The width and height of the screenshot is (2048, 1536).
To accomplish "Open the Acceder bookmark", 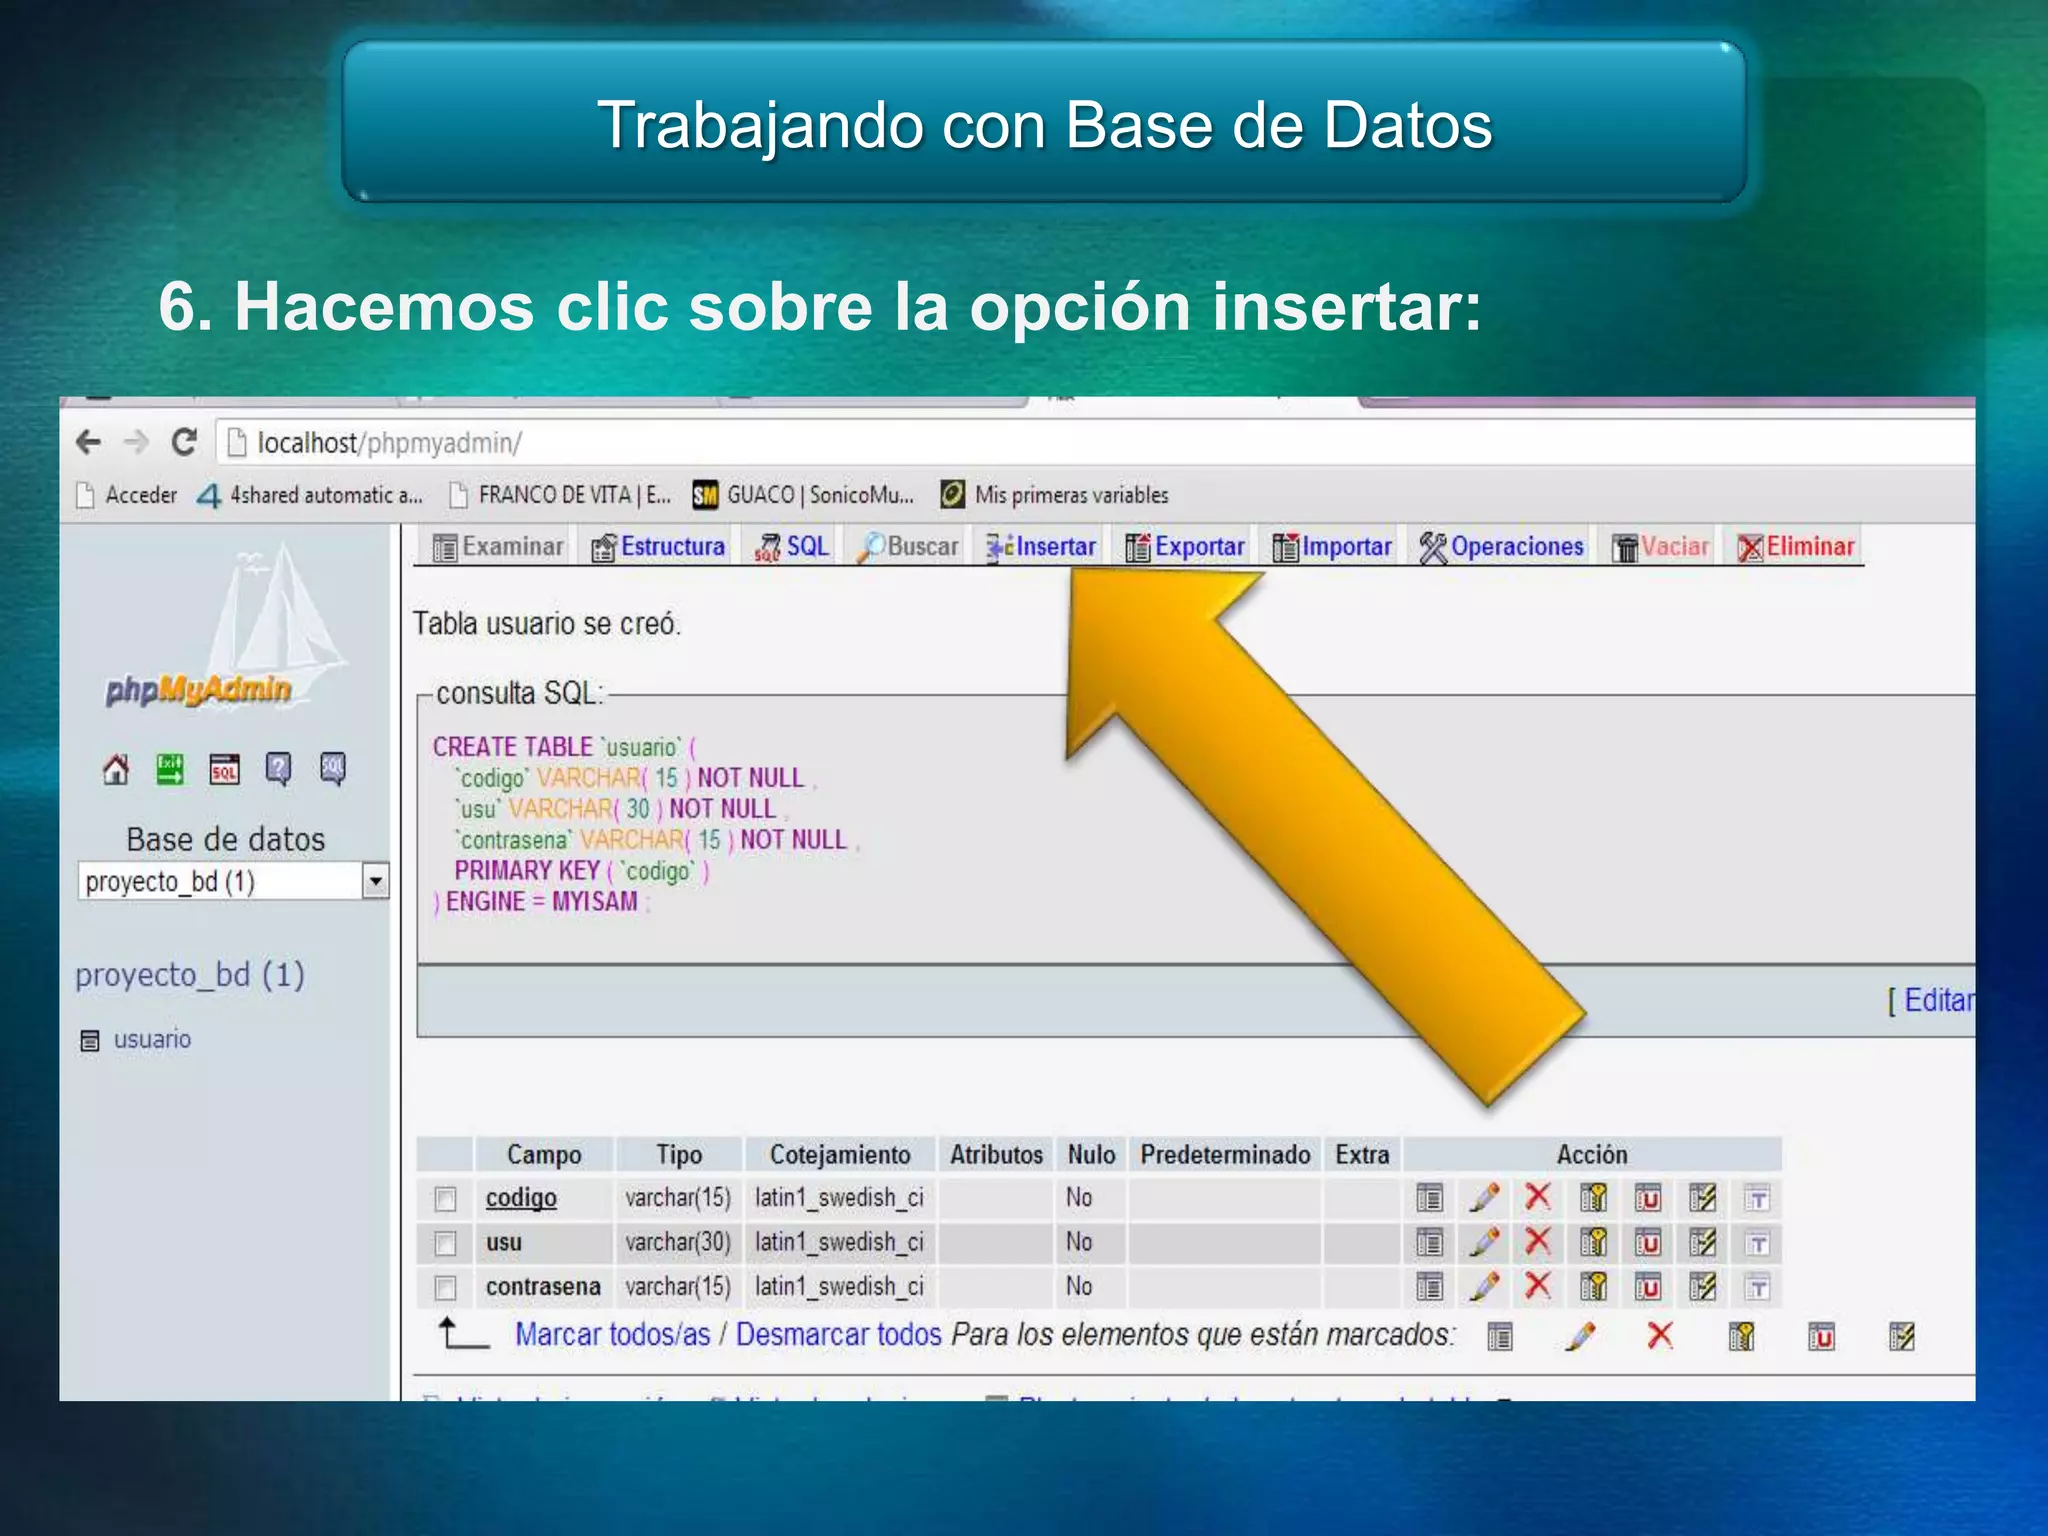I will [x=128, y=495].
